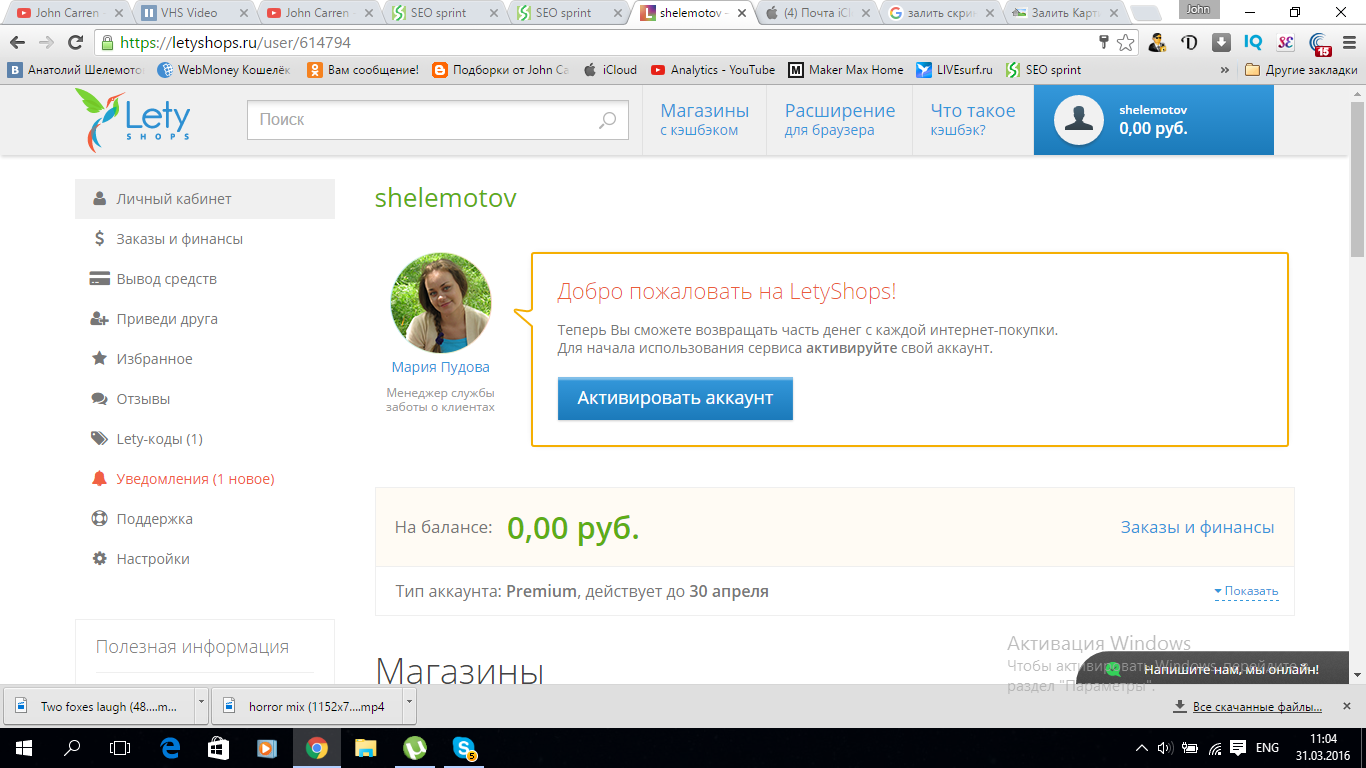Open the volume control in system tray
Screen dimensions: 1366x768
coord(1165,747)
